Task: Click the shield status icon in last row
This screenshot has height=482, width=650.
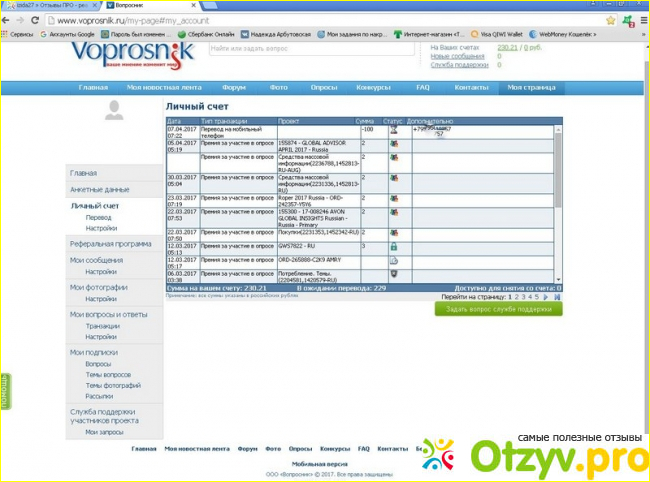Action: (393, 275)
